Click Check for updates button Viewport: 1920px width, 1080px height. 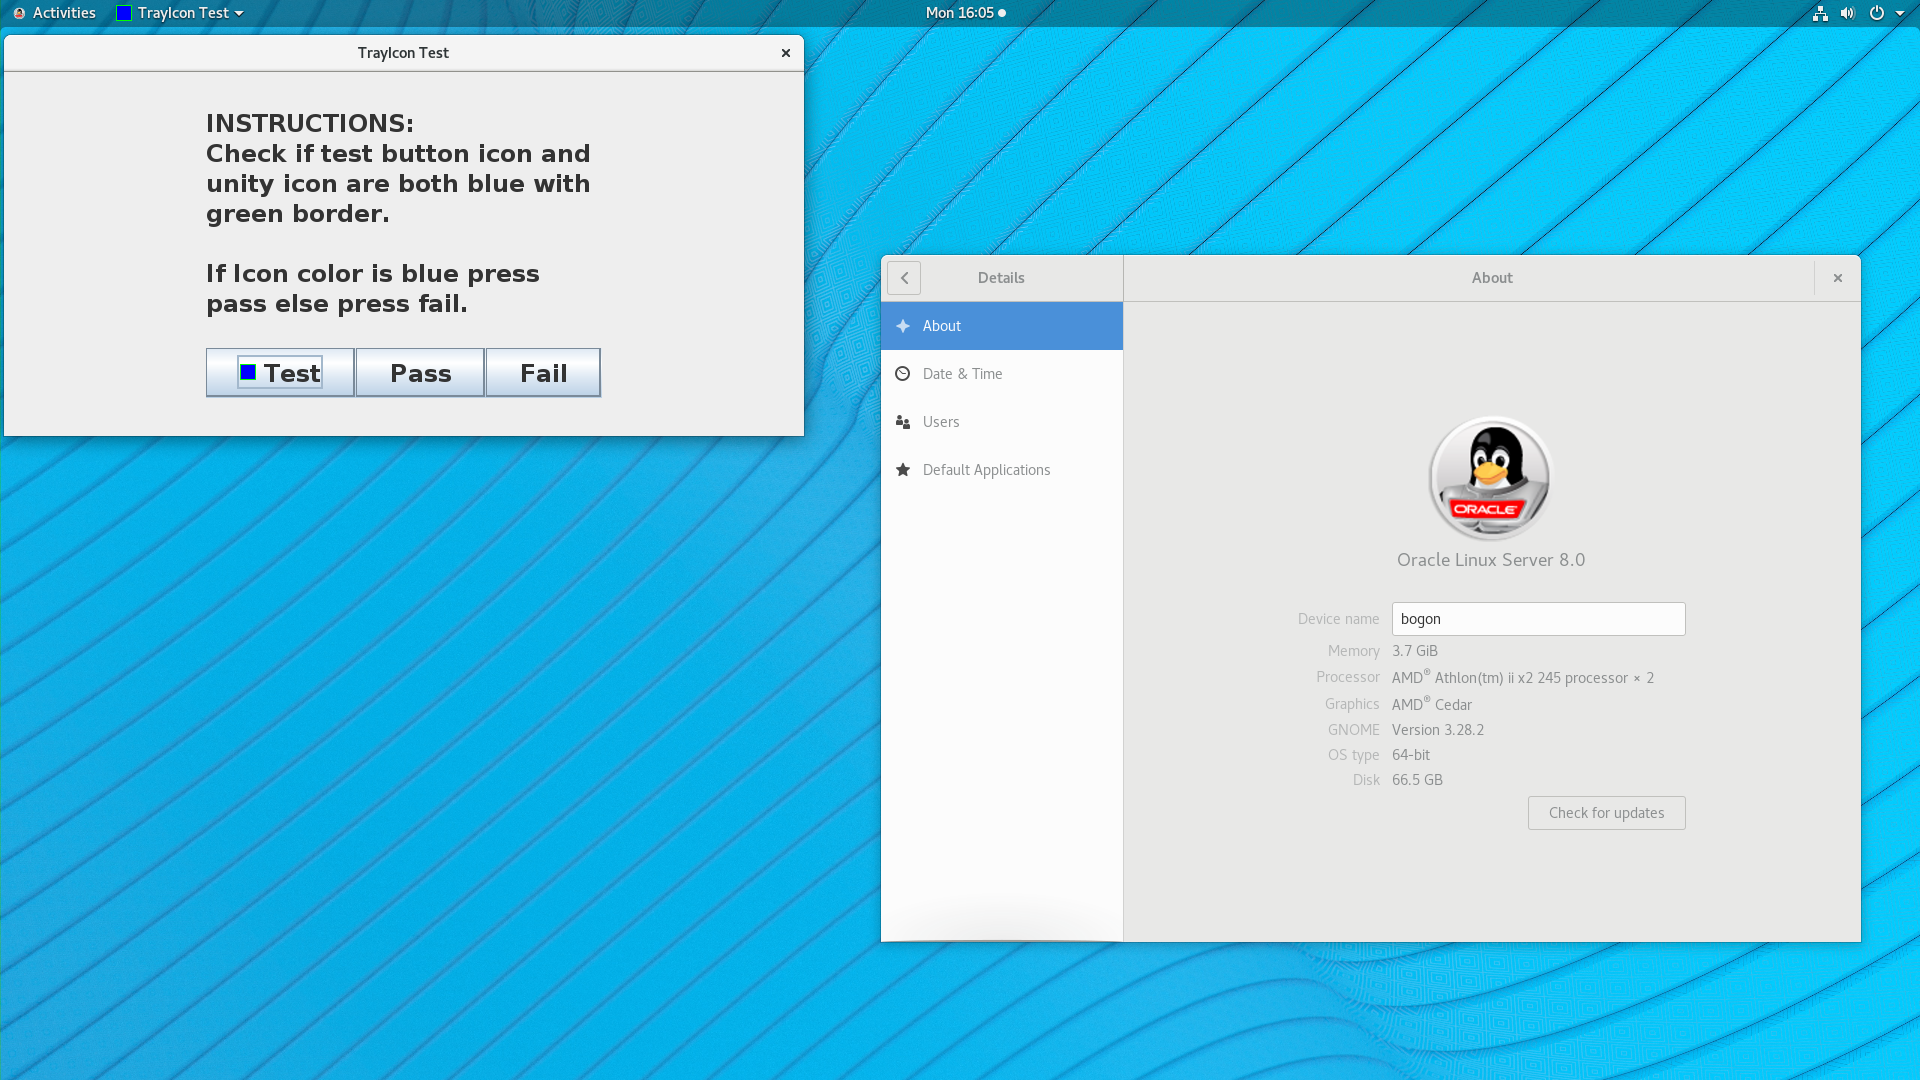point(1606,813)
